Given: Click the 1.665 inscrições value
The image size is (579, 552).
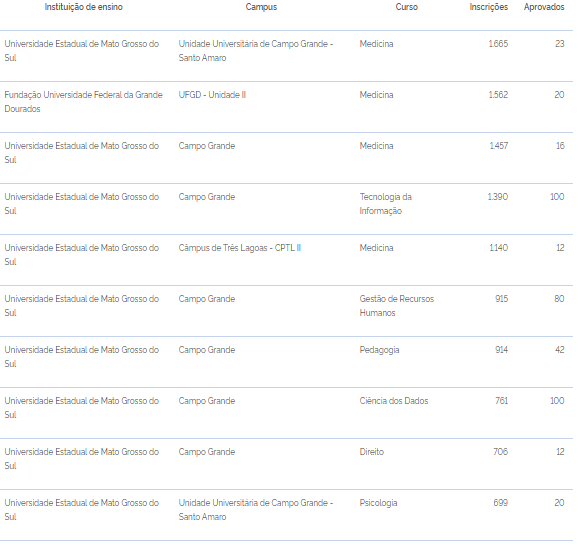Looking at the screenshot, I should tap(498, 44).
